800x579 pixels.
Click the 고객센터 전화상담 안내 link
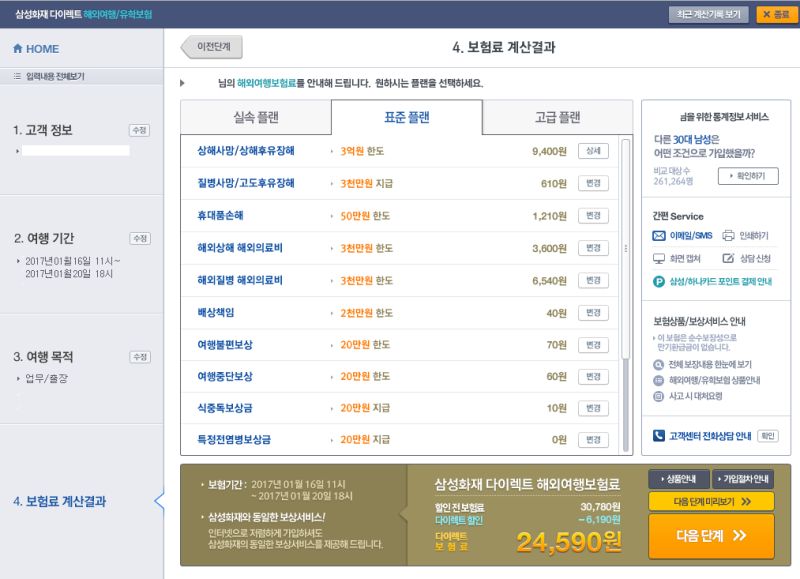(710, 436)
